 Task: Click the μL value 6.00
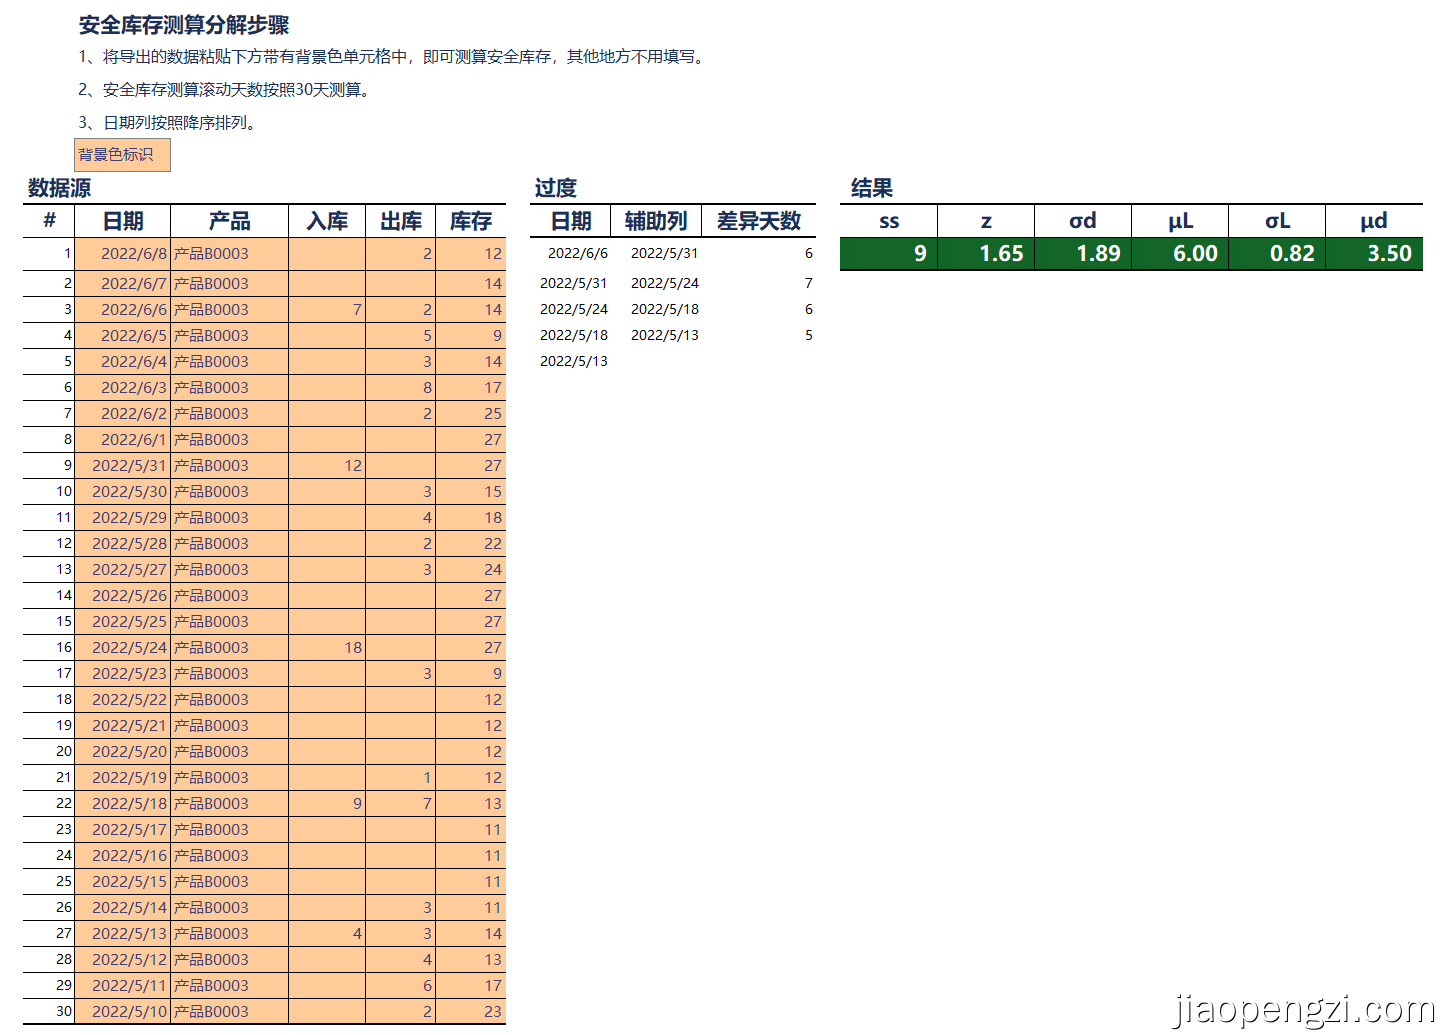point(1180,254)
